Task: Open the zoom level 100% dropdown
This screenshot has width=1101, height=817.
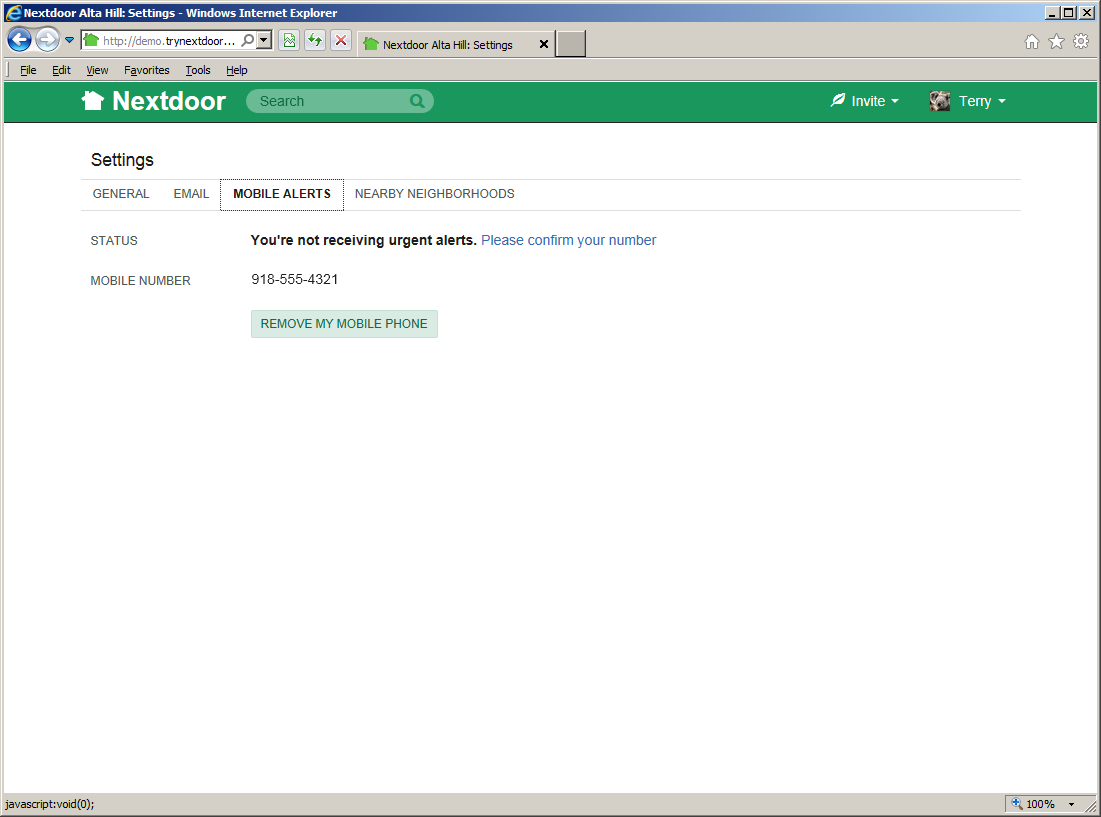Action: click(x=1071, y=804)
